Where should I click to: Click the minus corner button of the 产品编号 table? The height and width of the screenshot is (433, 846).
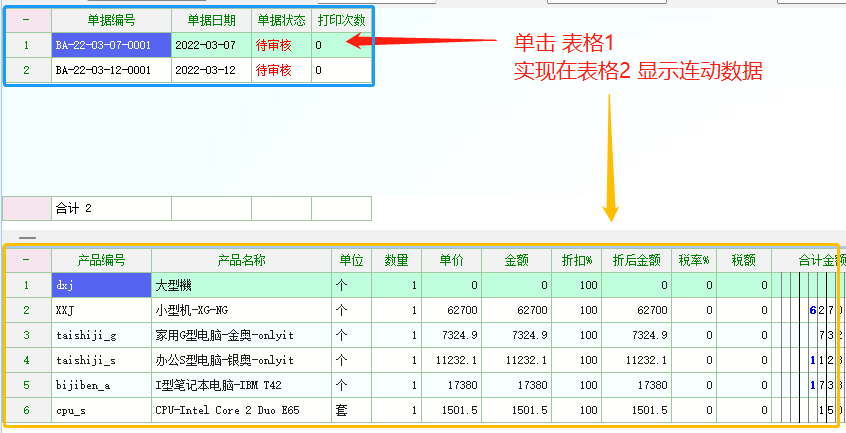coord(27,260)
